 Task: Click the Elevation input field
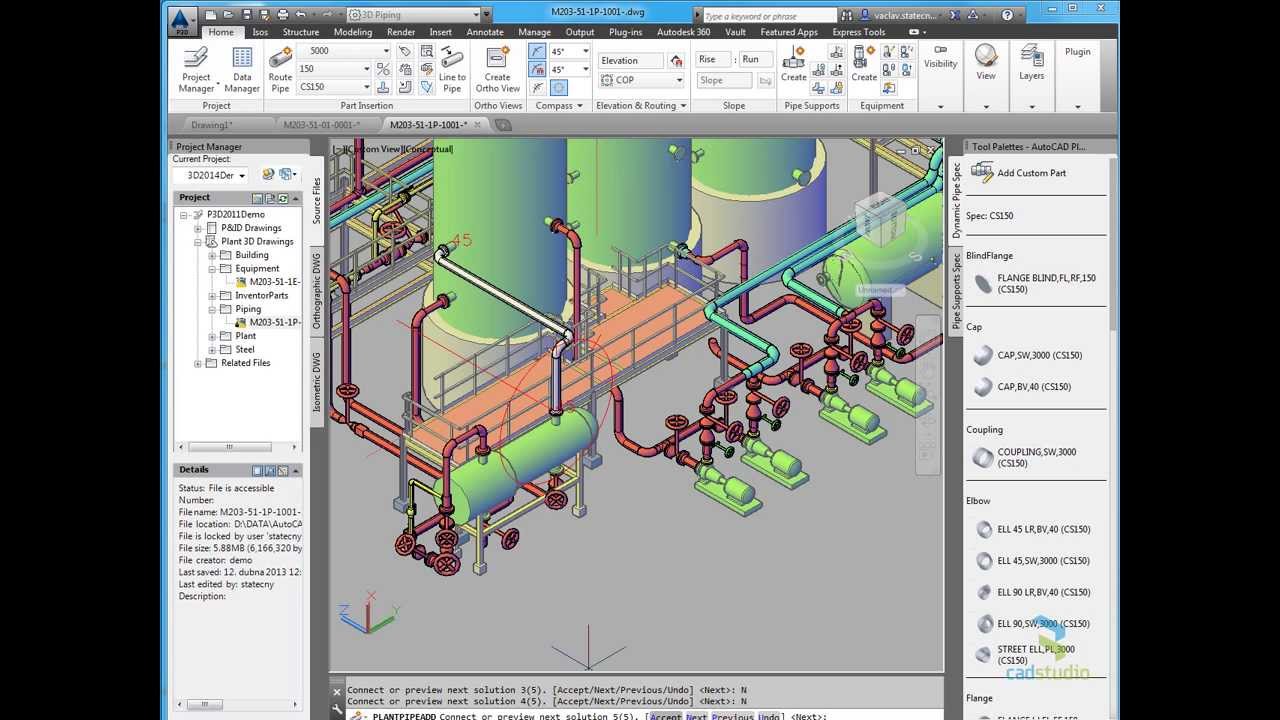(630, 60)
